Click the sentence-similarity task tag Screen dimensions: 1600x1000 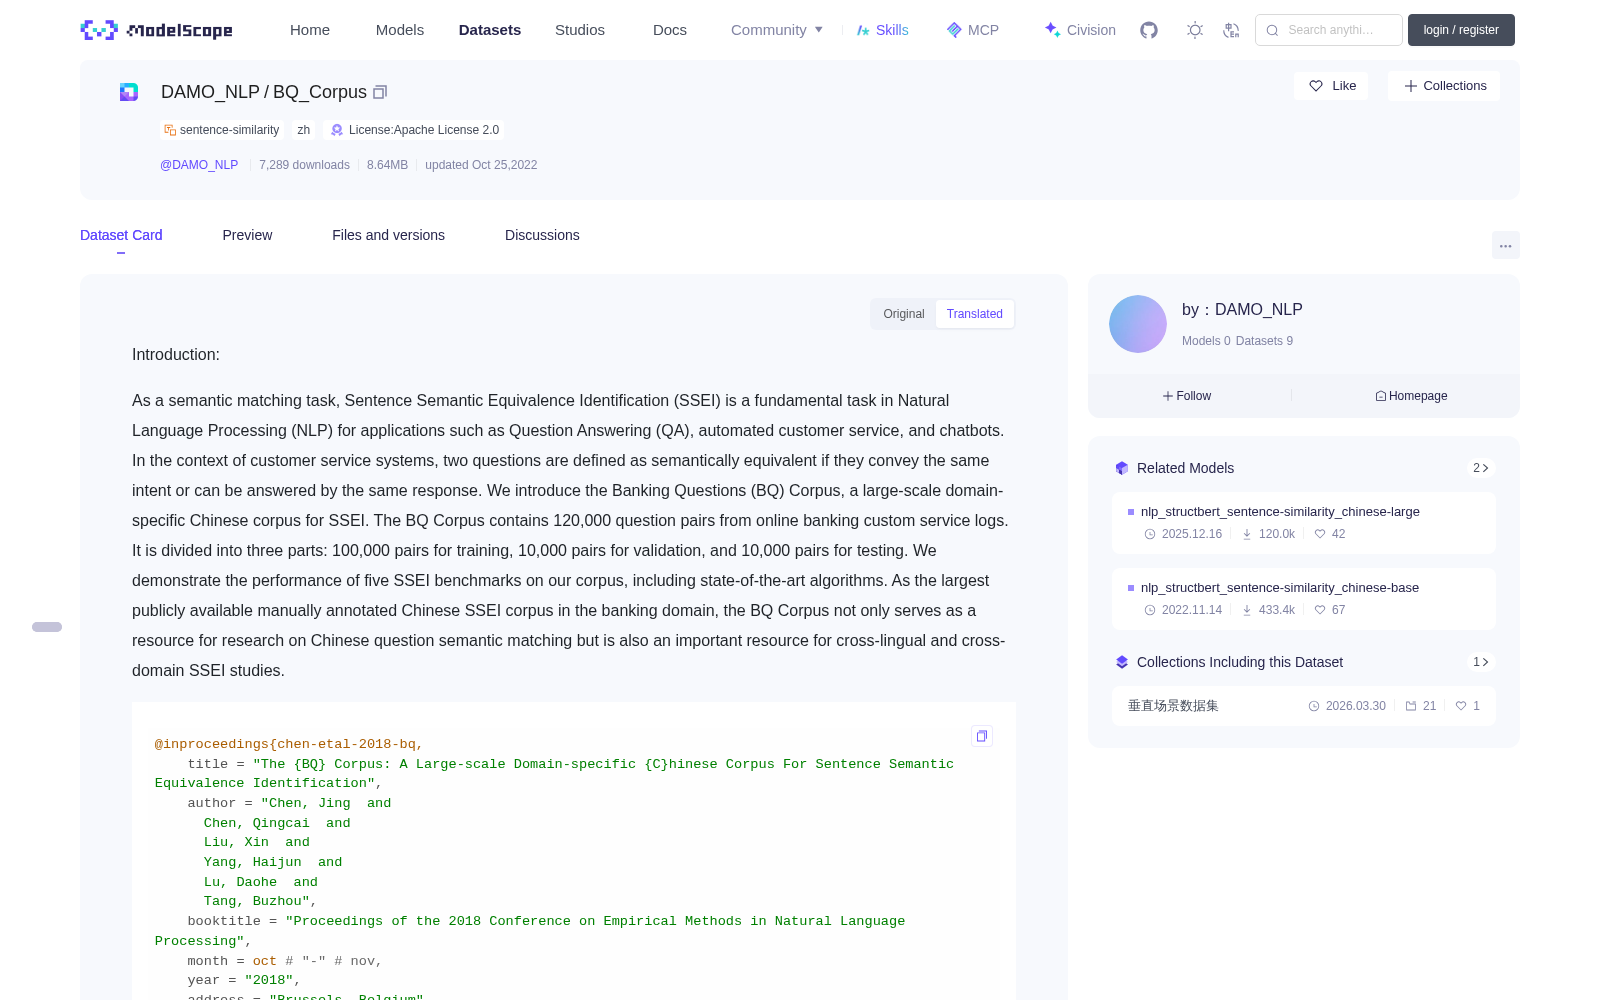click(x=222, y=130)
